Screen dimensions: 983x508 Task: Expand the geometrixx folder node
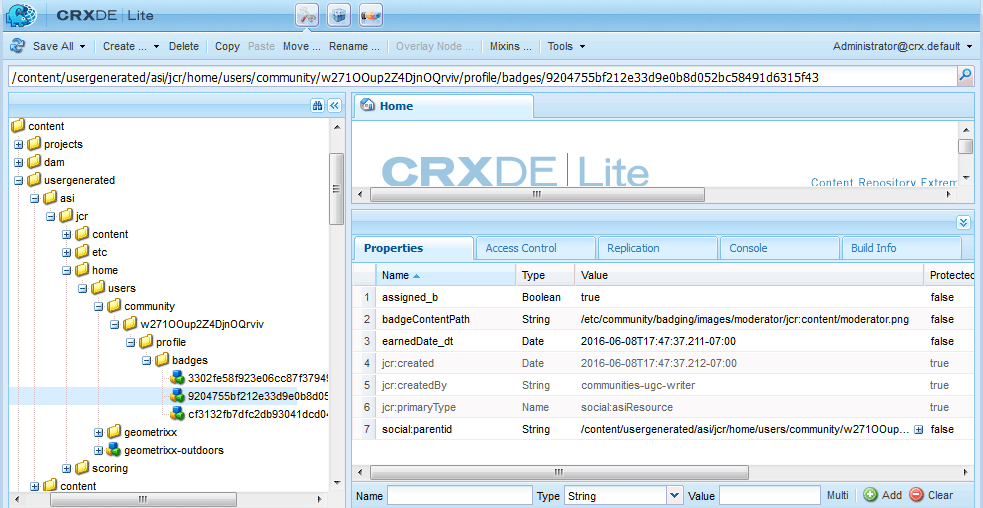pos(99,432)
